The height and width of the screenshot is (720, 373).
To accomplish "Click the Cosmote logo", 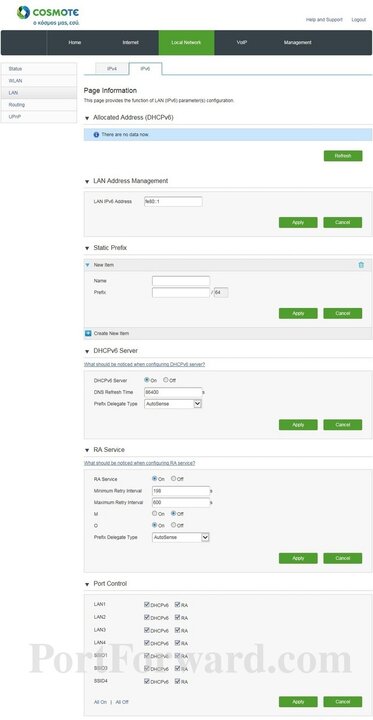I will coord(48,15).
